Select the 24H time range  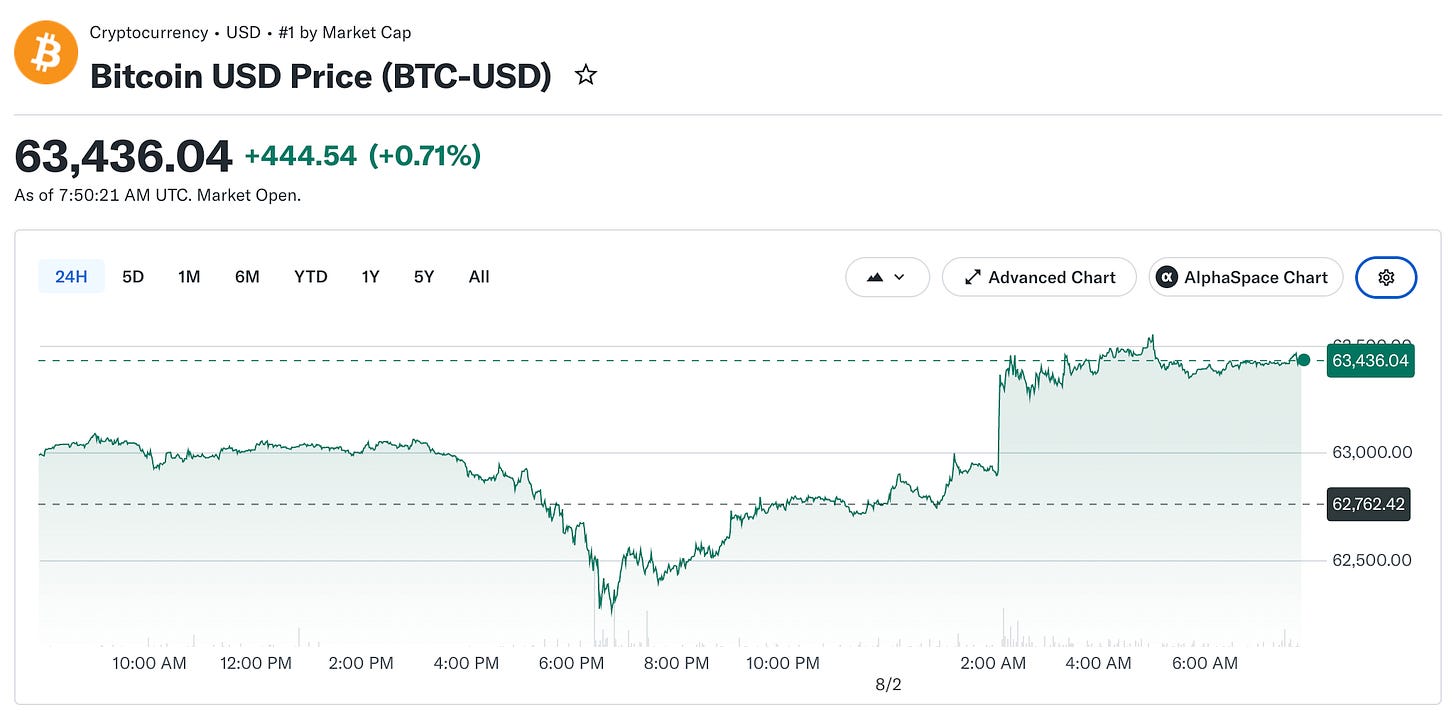(x=71, y=277)
